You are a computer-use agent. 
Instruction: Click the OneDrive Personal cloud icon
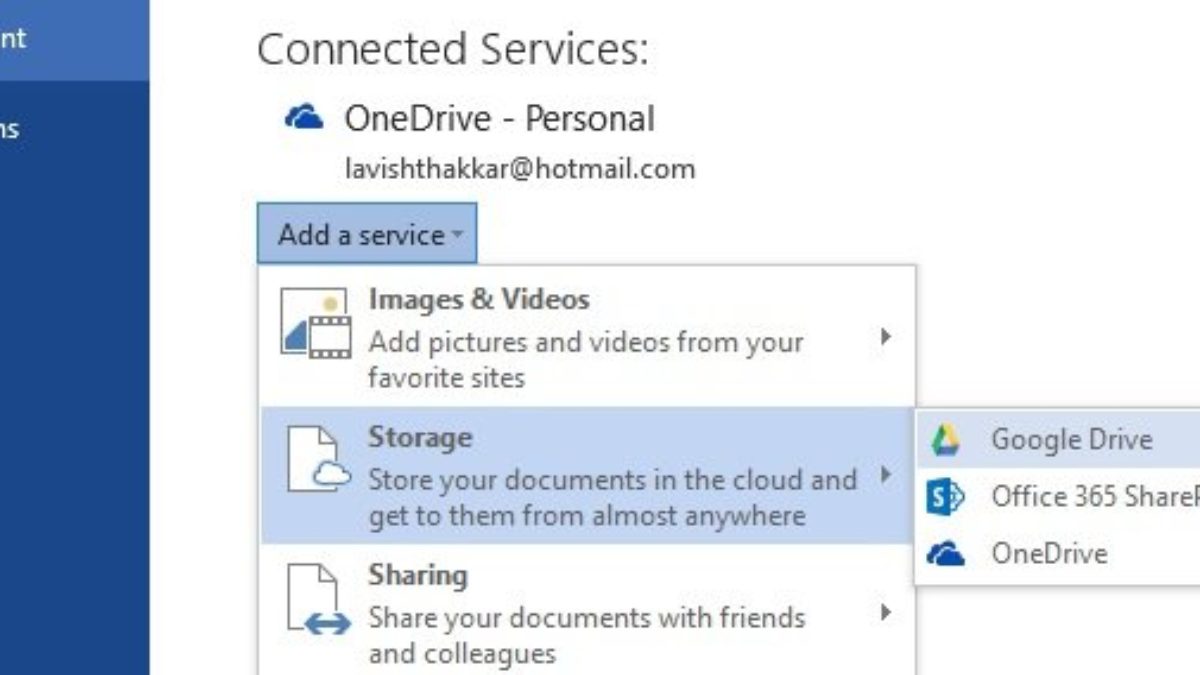pyautogui.click(x=304, y=119)
